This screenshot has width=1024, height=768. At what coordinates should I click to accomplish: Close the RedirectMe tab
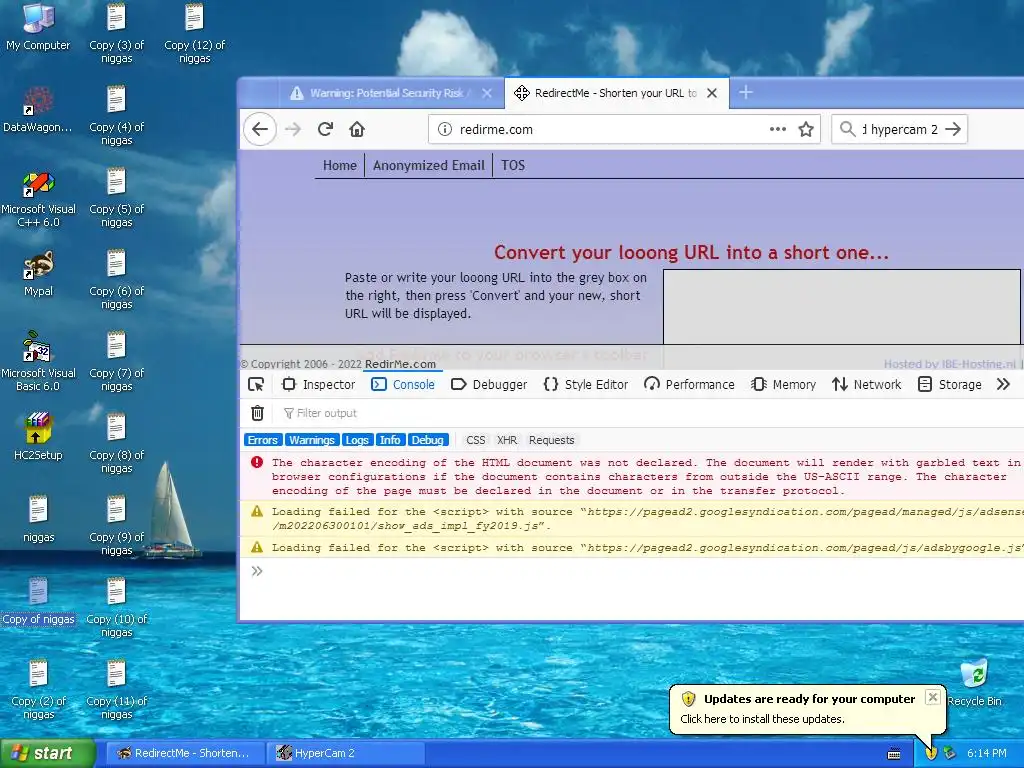[712, 93]
